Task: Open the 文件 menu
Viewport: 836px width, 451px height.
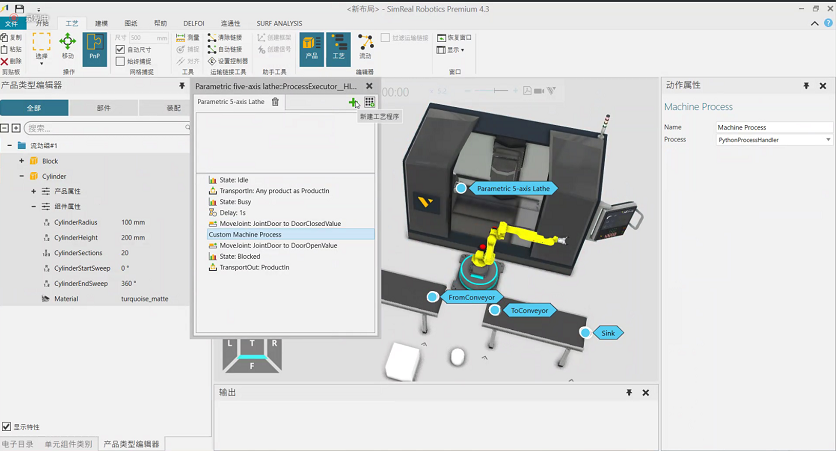Action: pyautogui.click(x=12, y=23)
